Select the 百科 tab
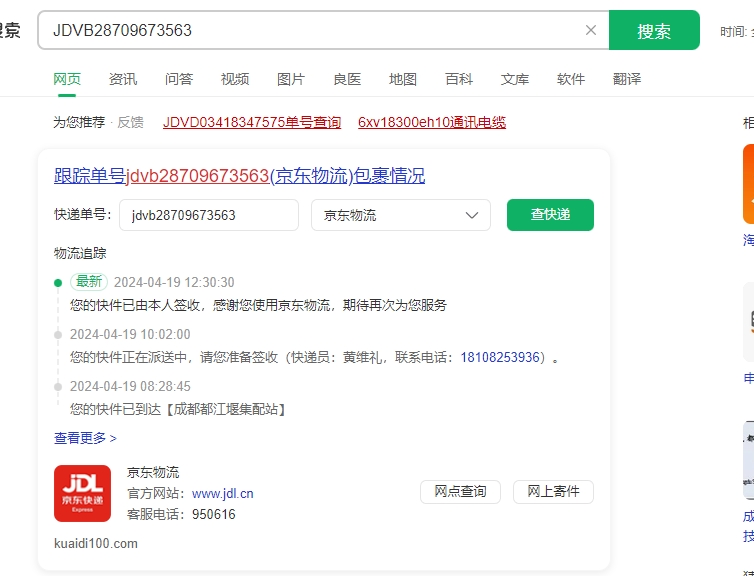 459,79
